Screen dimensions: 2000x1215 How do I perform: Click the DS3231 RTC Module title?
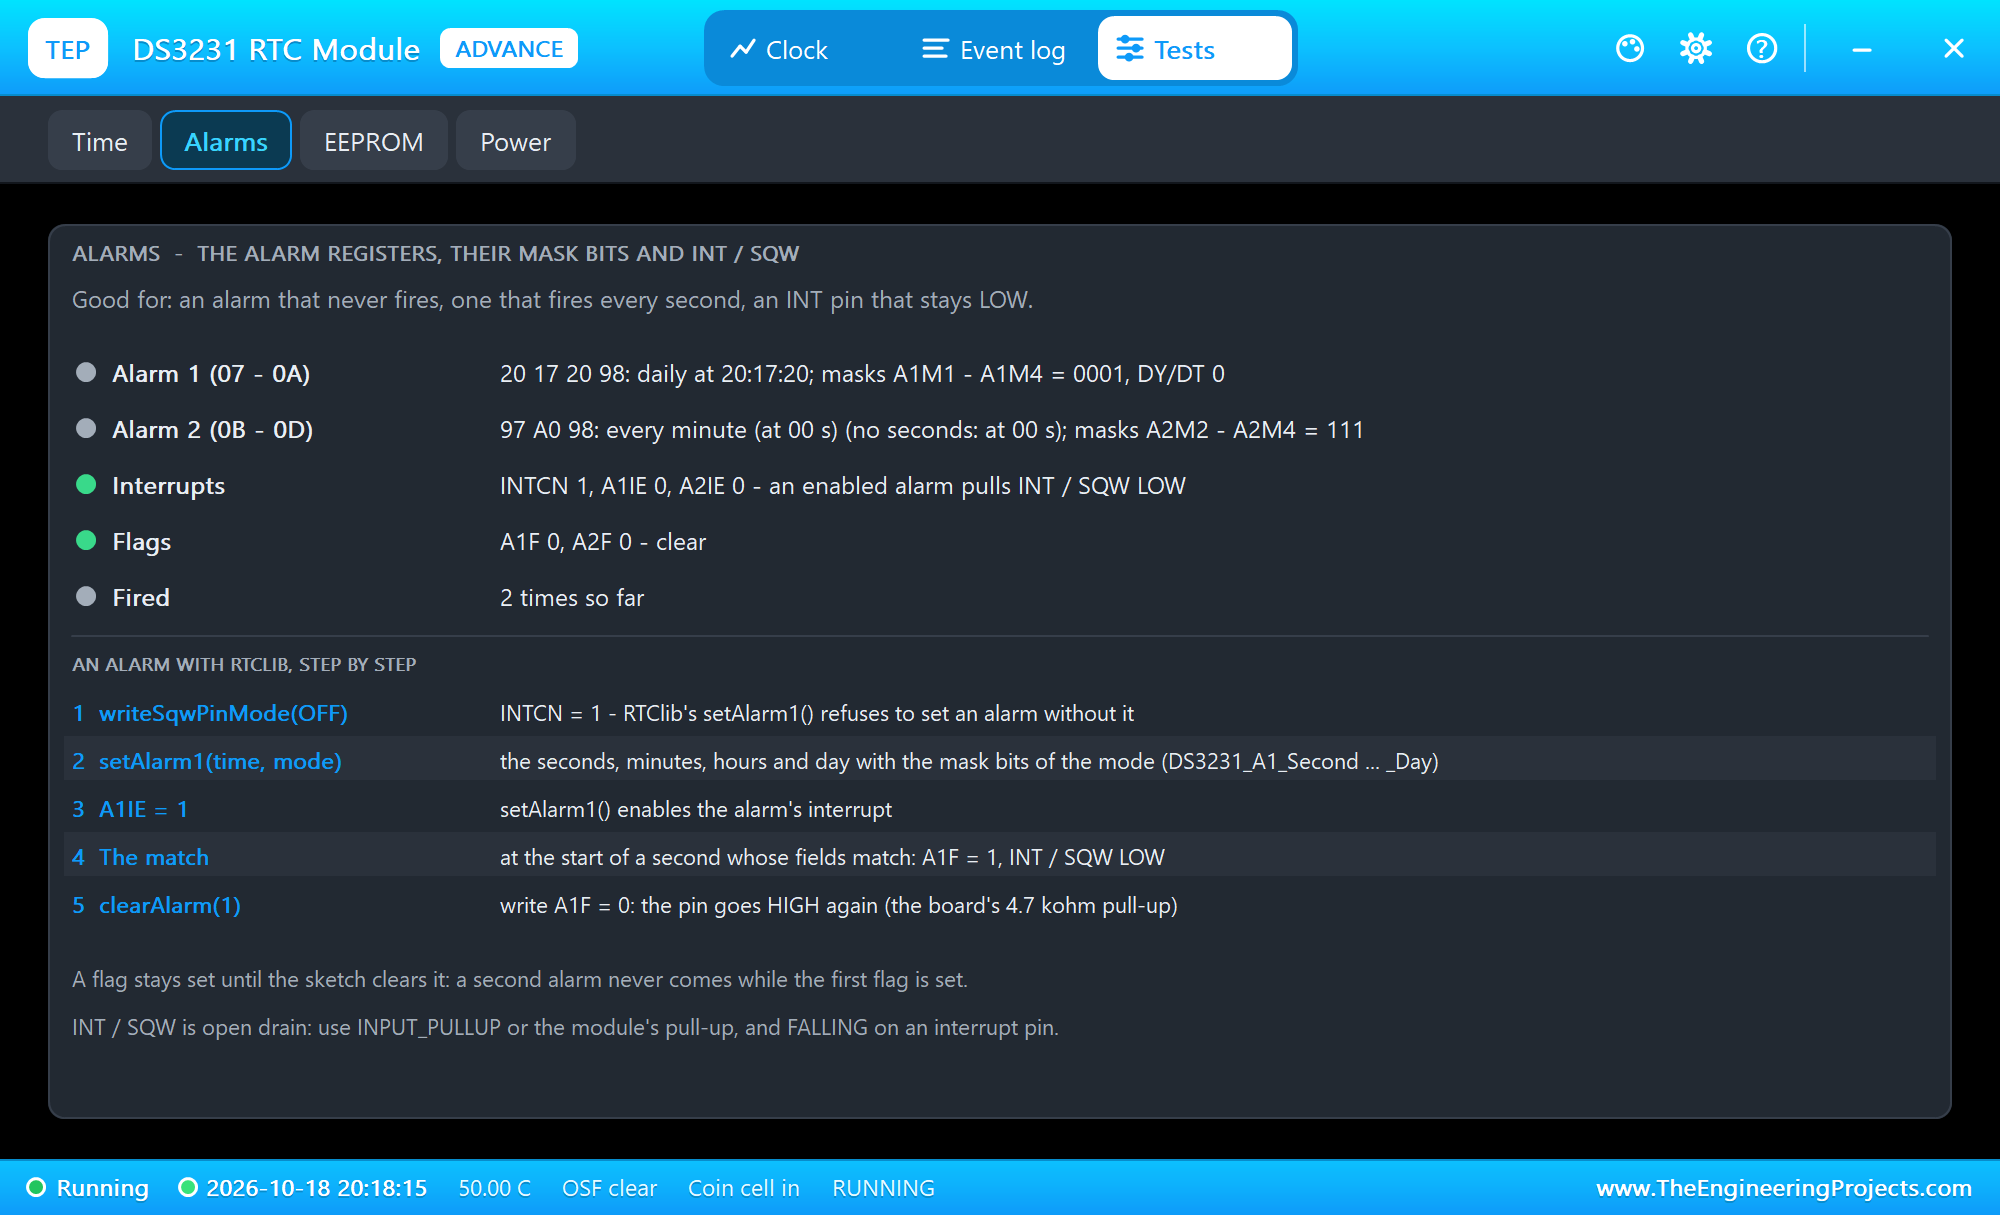pyautogui.click(x=276, y=49)
